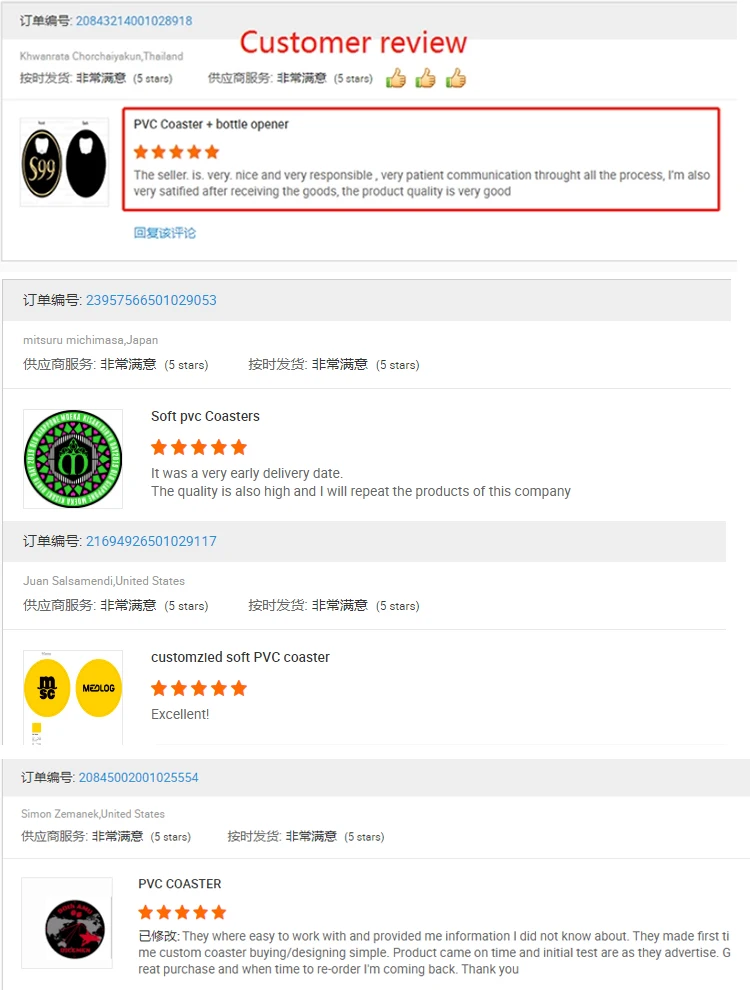
Task: Open the black and red coaster thumbnail
Action: pyautogui.click(x=67, y=923)
